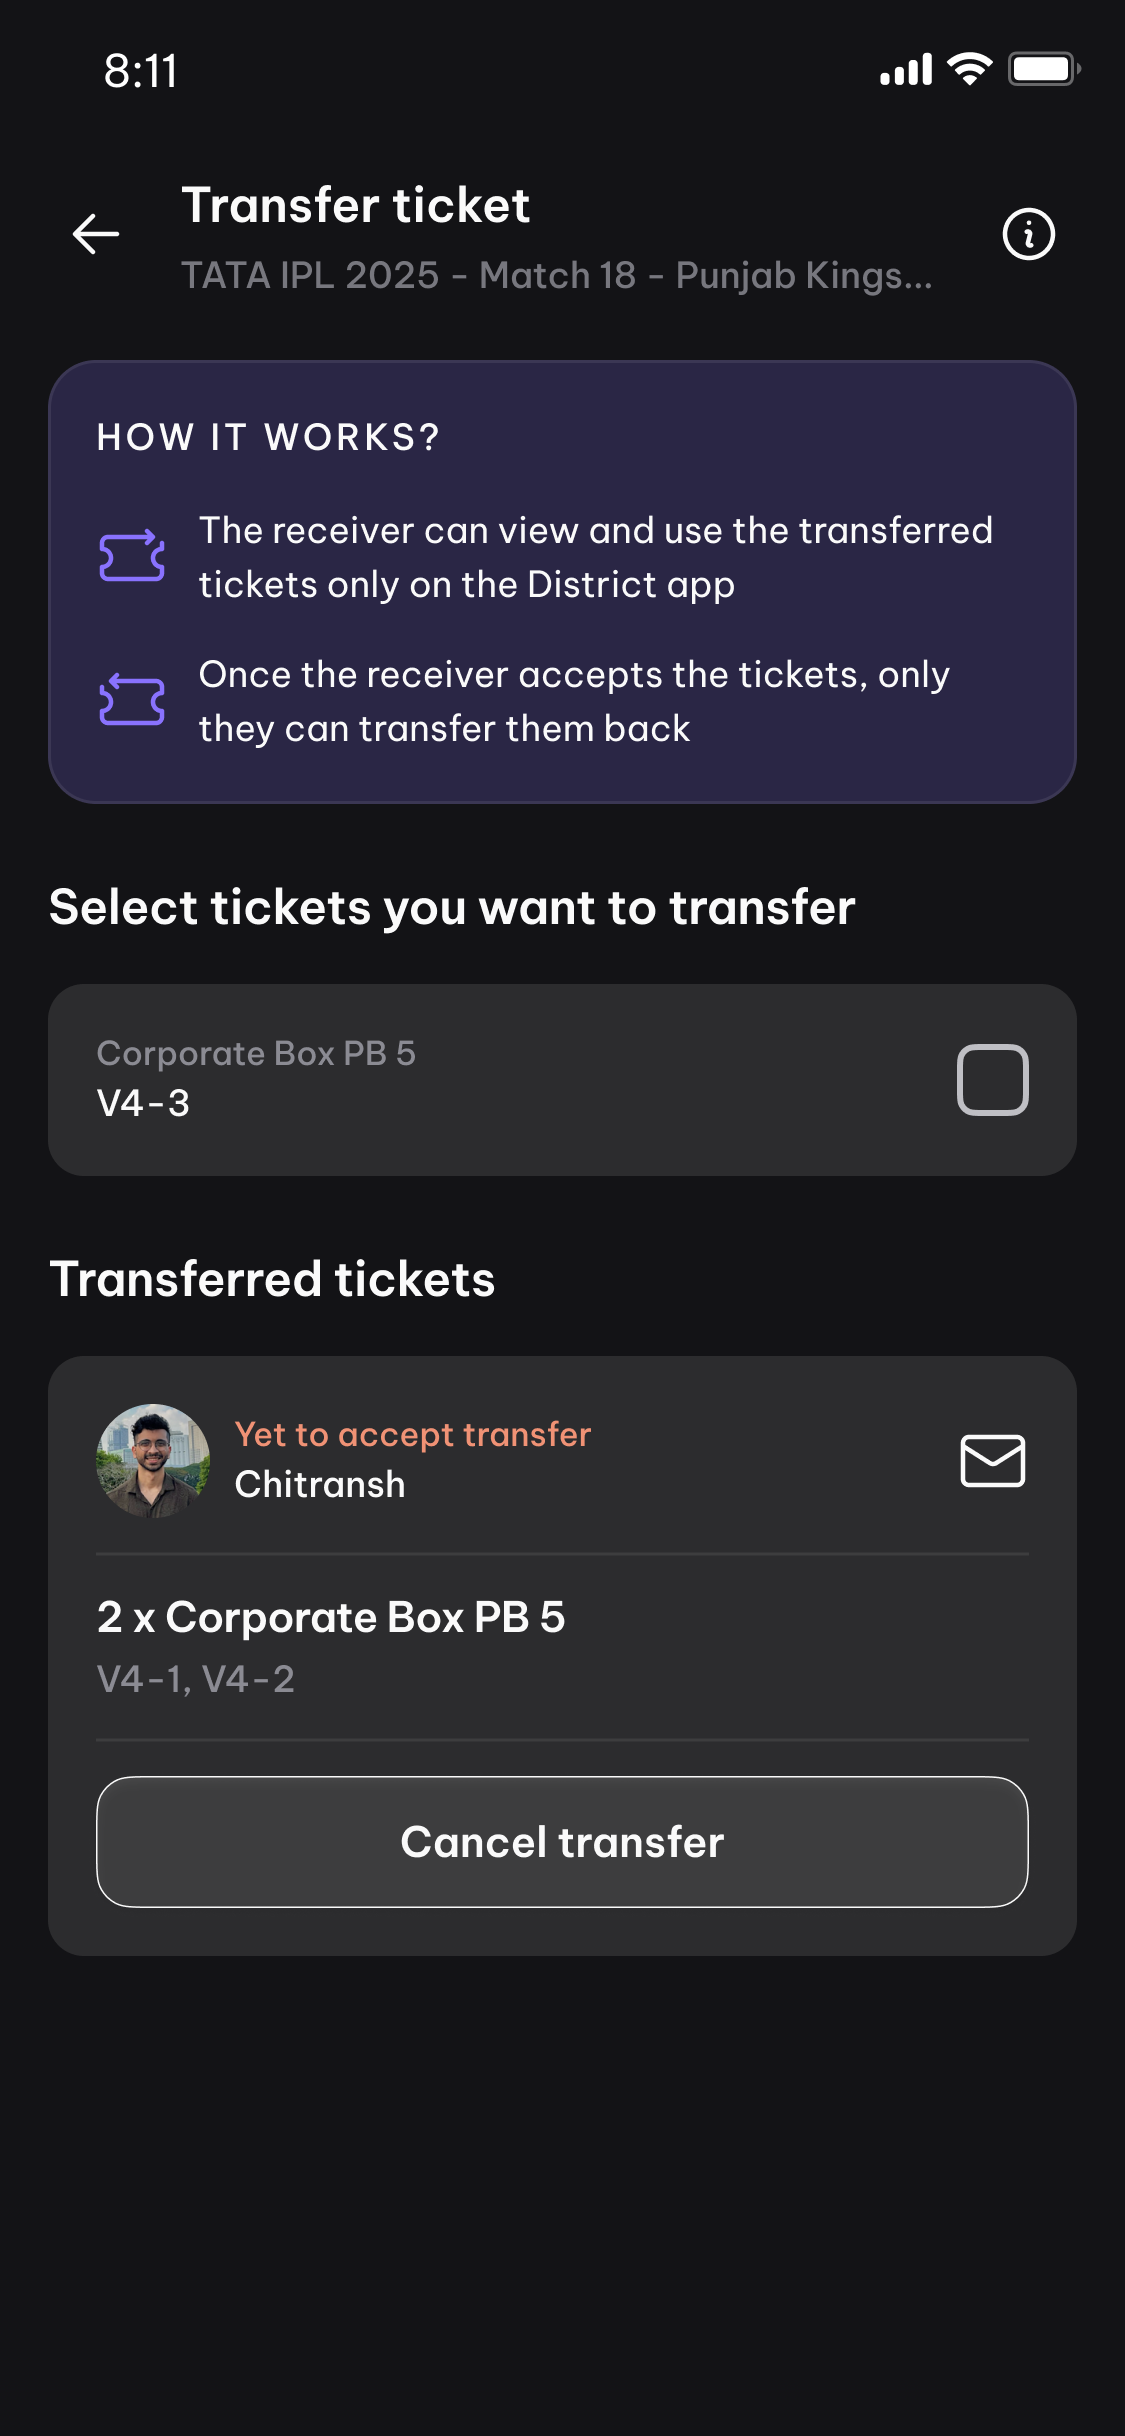This screenshot has height=2436, width=1125.
Task: Tap the Transfer ticket page title
Action: [355, 206]
